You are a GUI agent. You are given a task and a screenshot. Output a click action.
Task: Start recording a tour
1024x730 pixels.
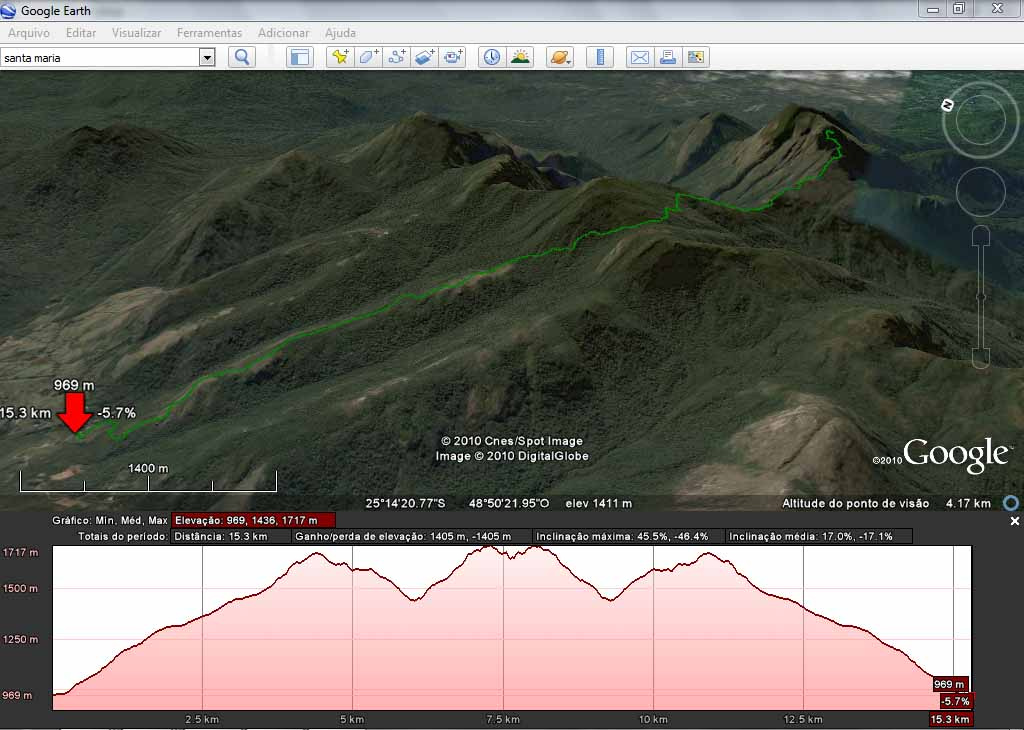[x=454, y=57]
